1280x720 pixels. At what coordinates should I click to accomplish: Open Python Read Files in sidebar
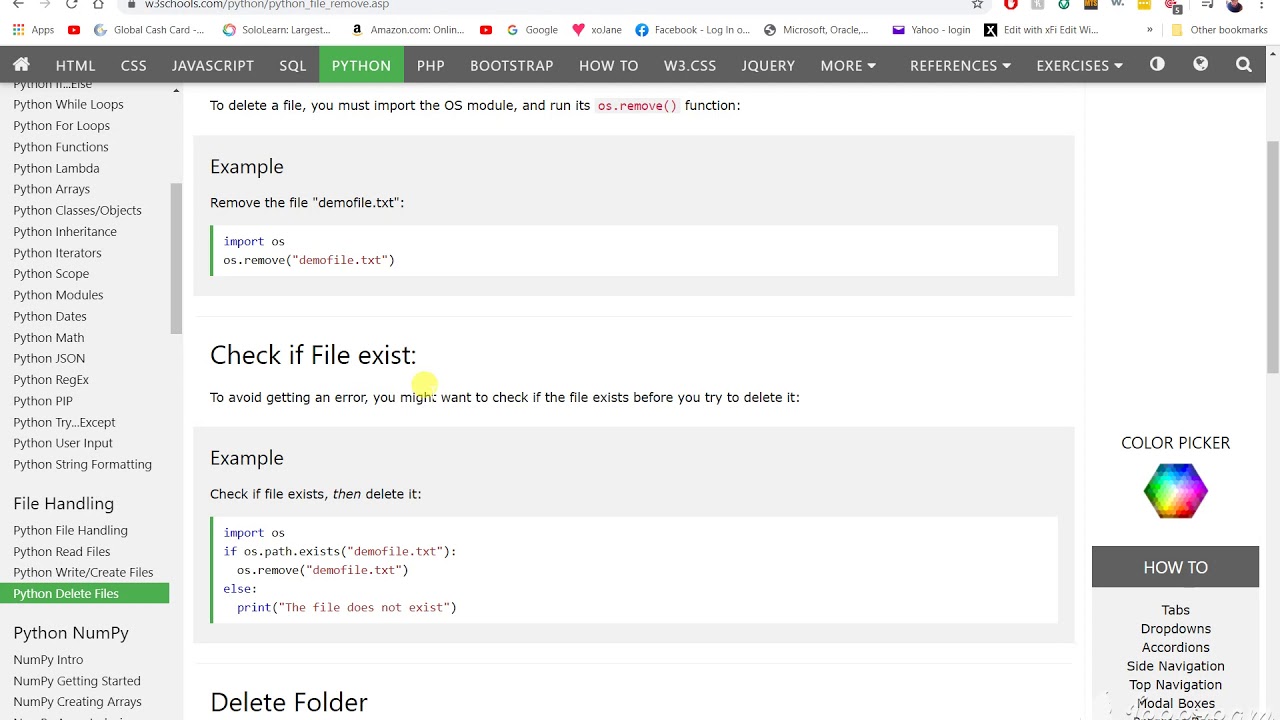[62, 551]
